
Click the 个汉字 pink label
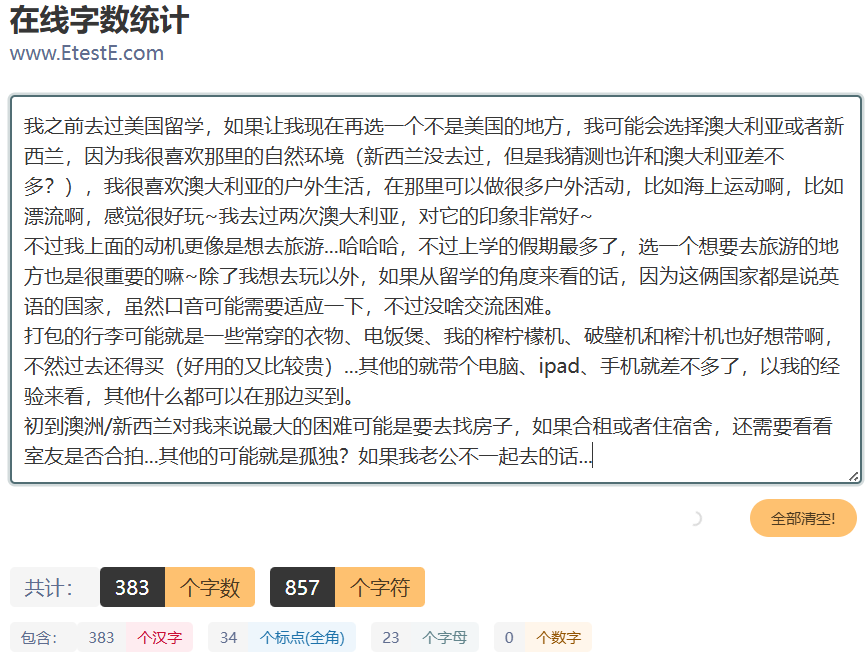(159, 637)
